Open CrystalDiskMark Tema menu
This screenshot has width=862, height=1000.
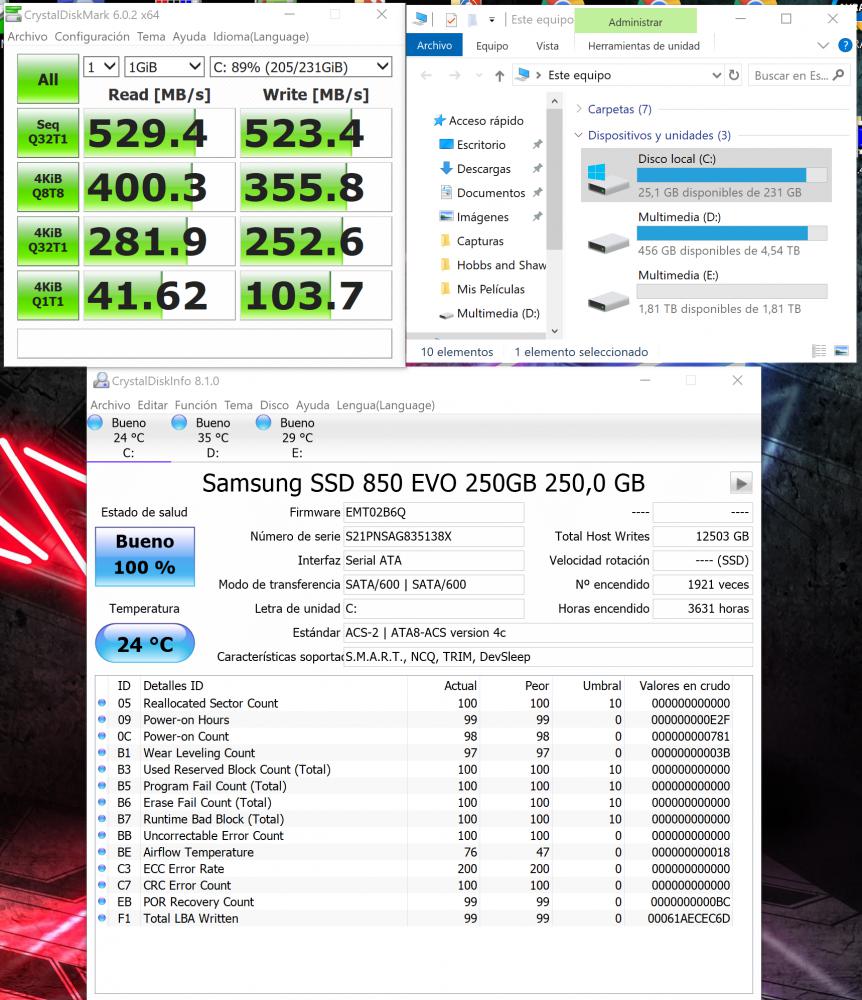[x=151, y=36]
